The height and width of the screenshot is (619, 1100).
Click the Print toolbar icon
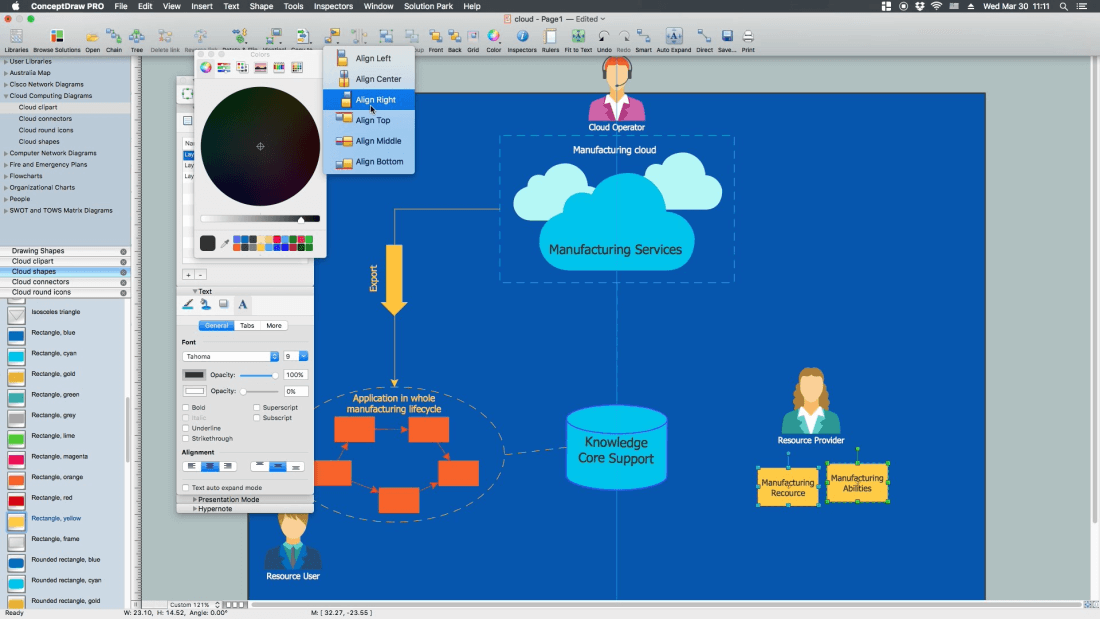pos(748,38)
